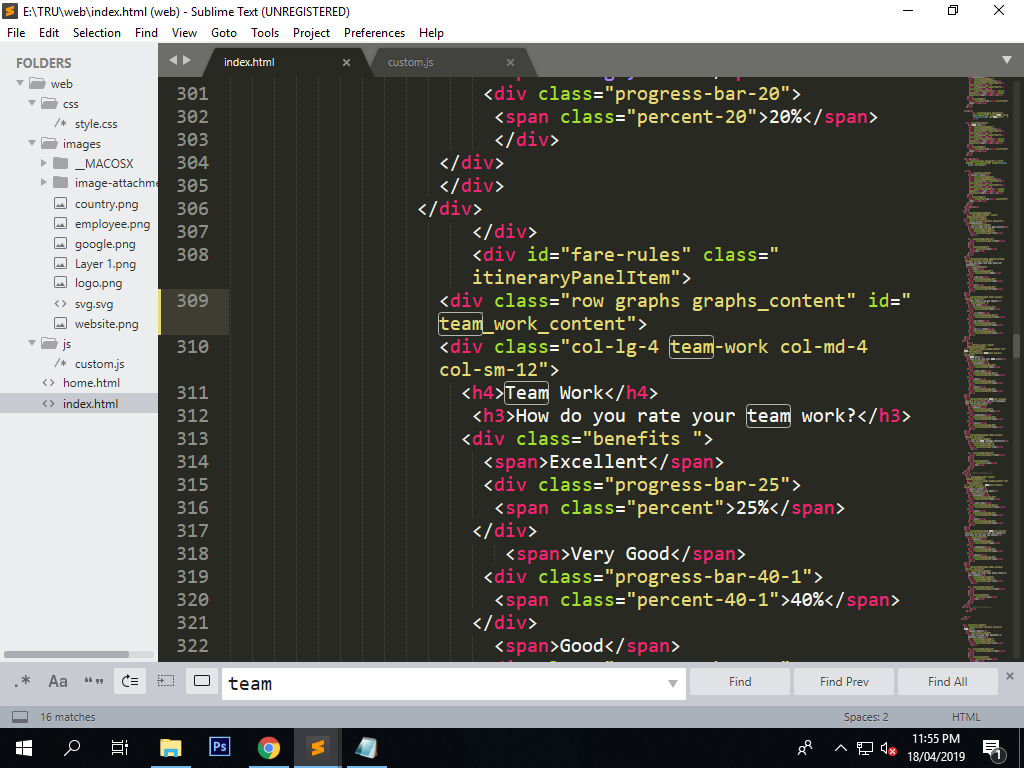Toggle regular expression search option
The height and width of the screenshot is (768, 1024).
(23, 682)
